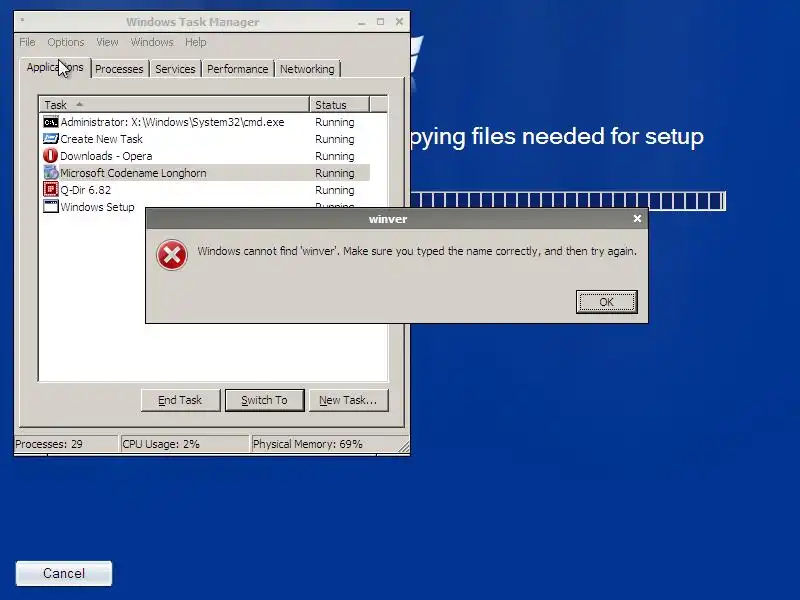Click the CPU Usage: 2% status entry
The image size is (800, 600).
click(x=184, y=444)
